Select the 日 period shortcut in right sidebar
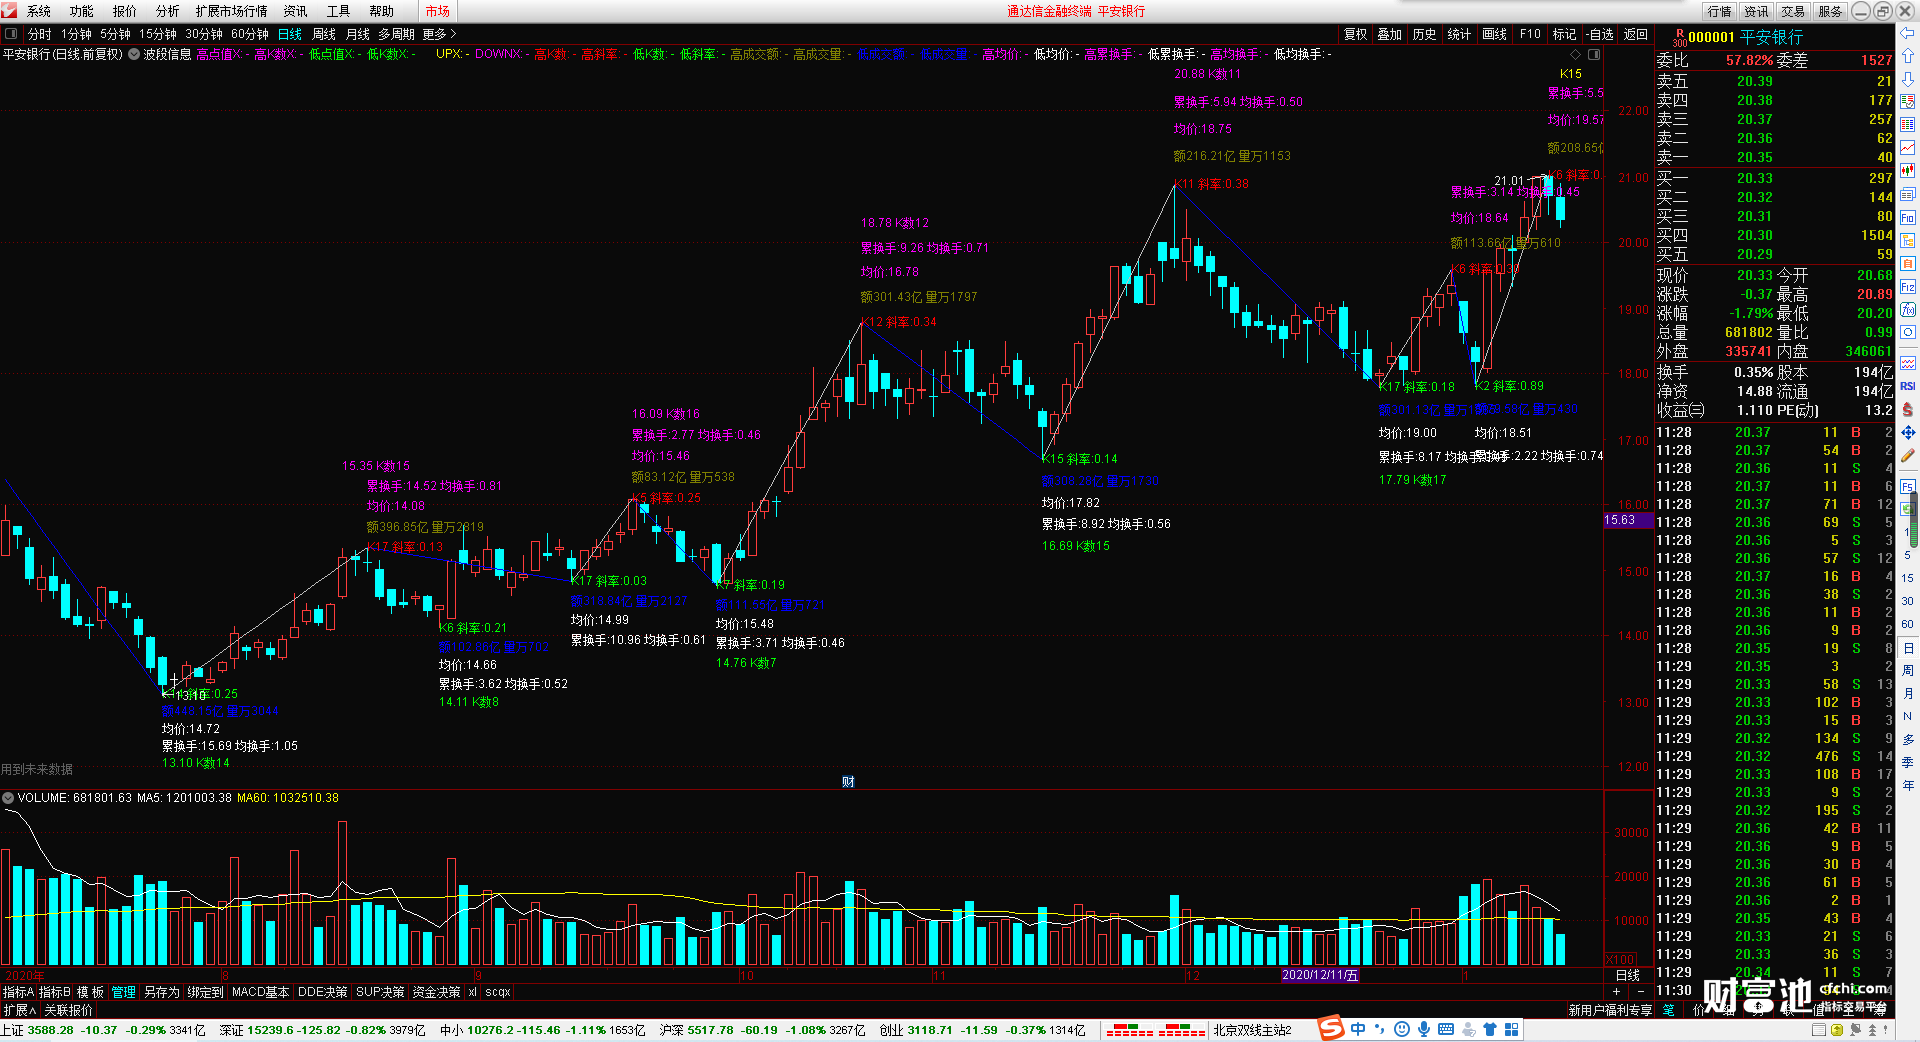1920x1042 pixels. [x=1908, y=648]
